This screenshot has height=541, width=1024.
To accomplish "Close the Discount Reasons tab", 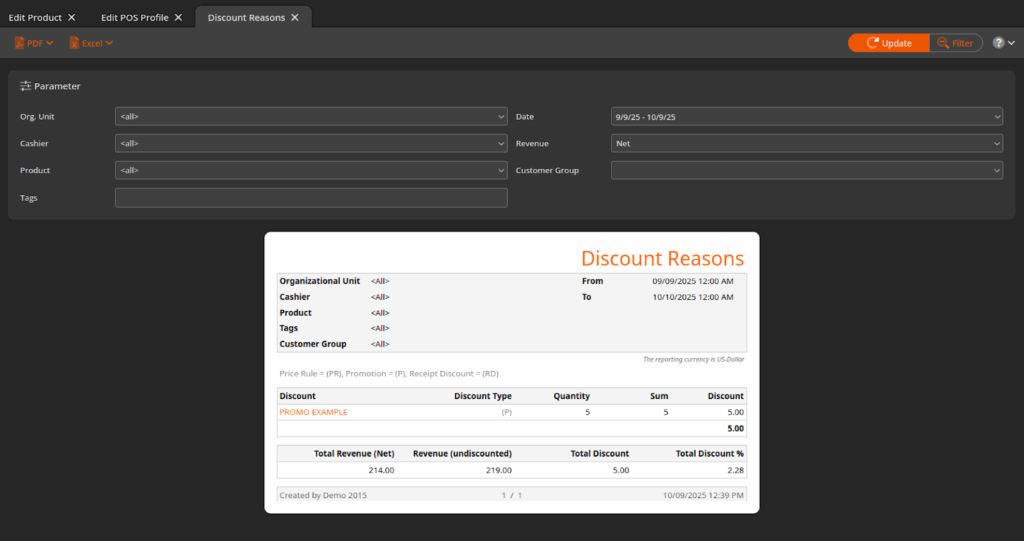I will tap(295, 18).
